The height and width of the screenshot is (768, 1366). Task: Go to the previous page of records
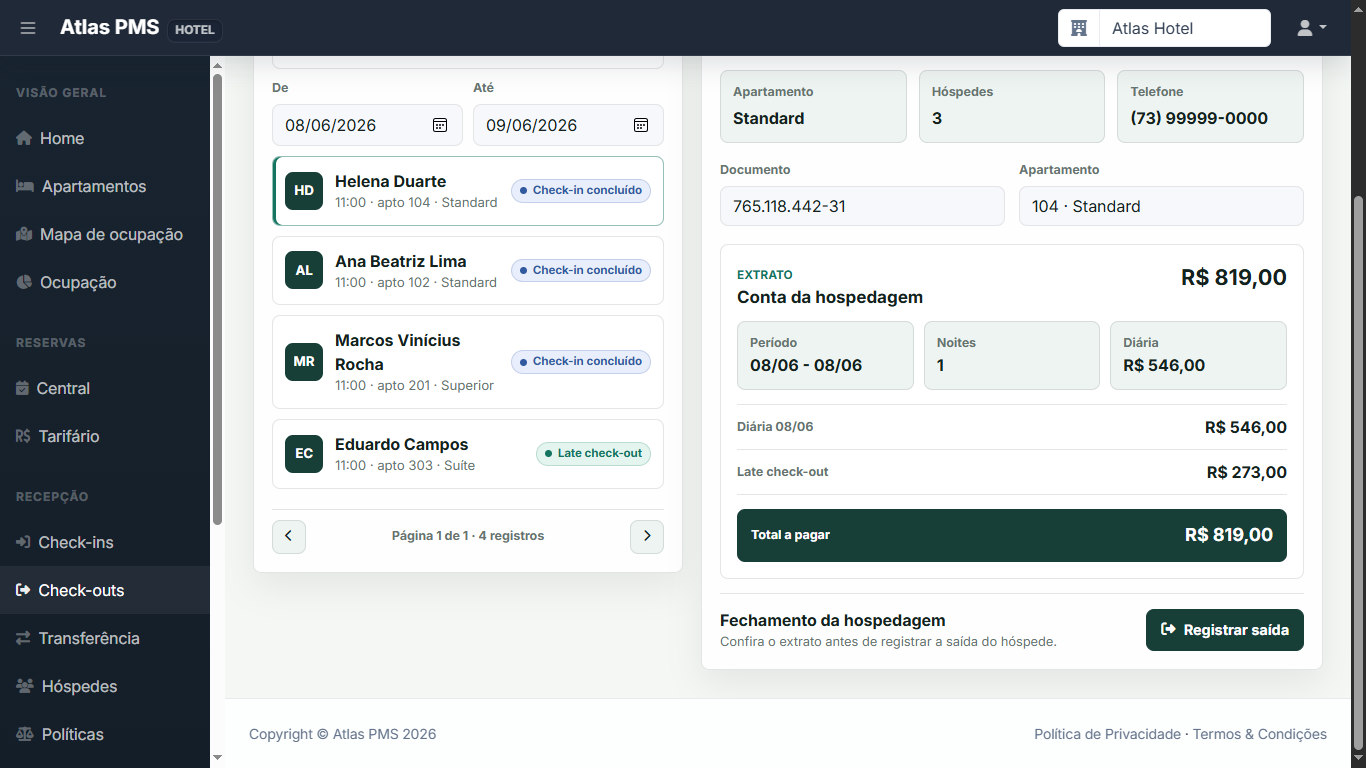[289, 536]
